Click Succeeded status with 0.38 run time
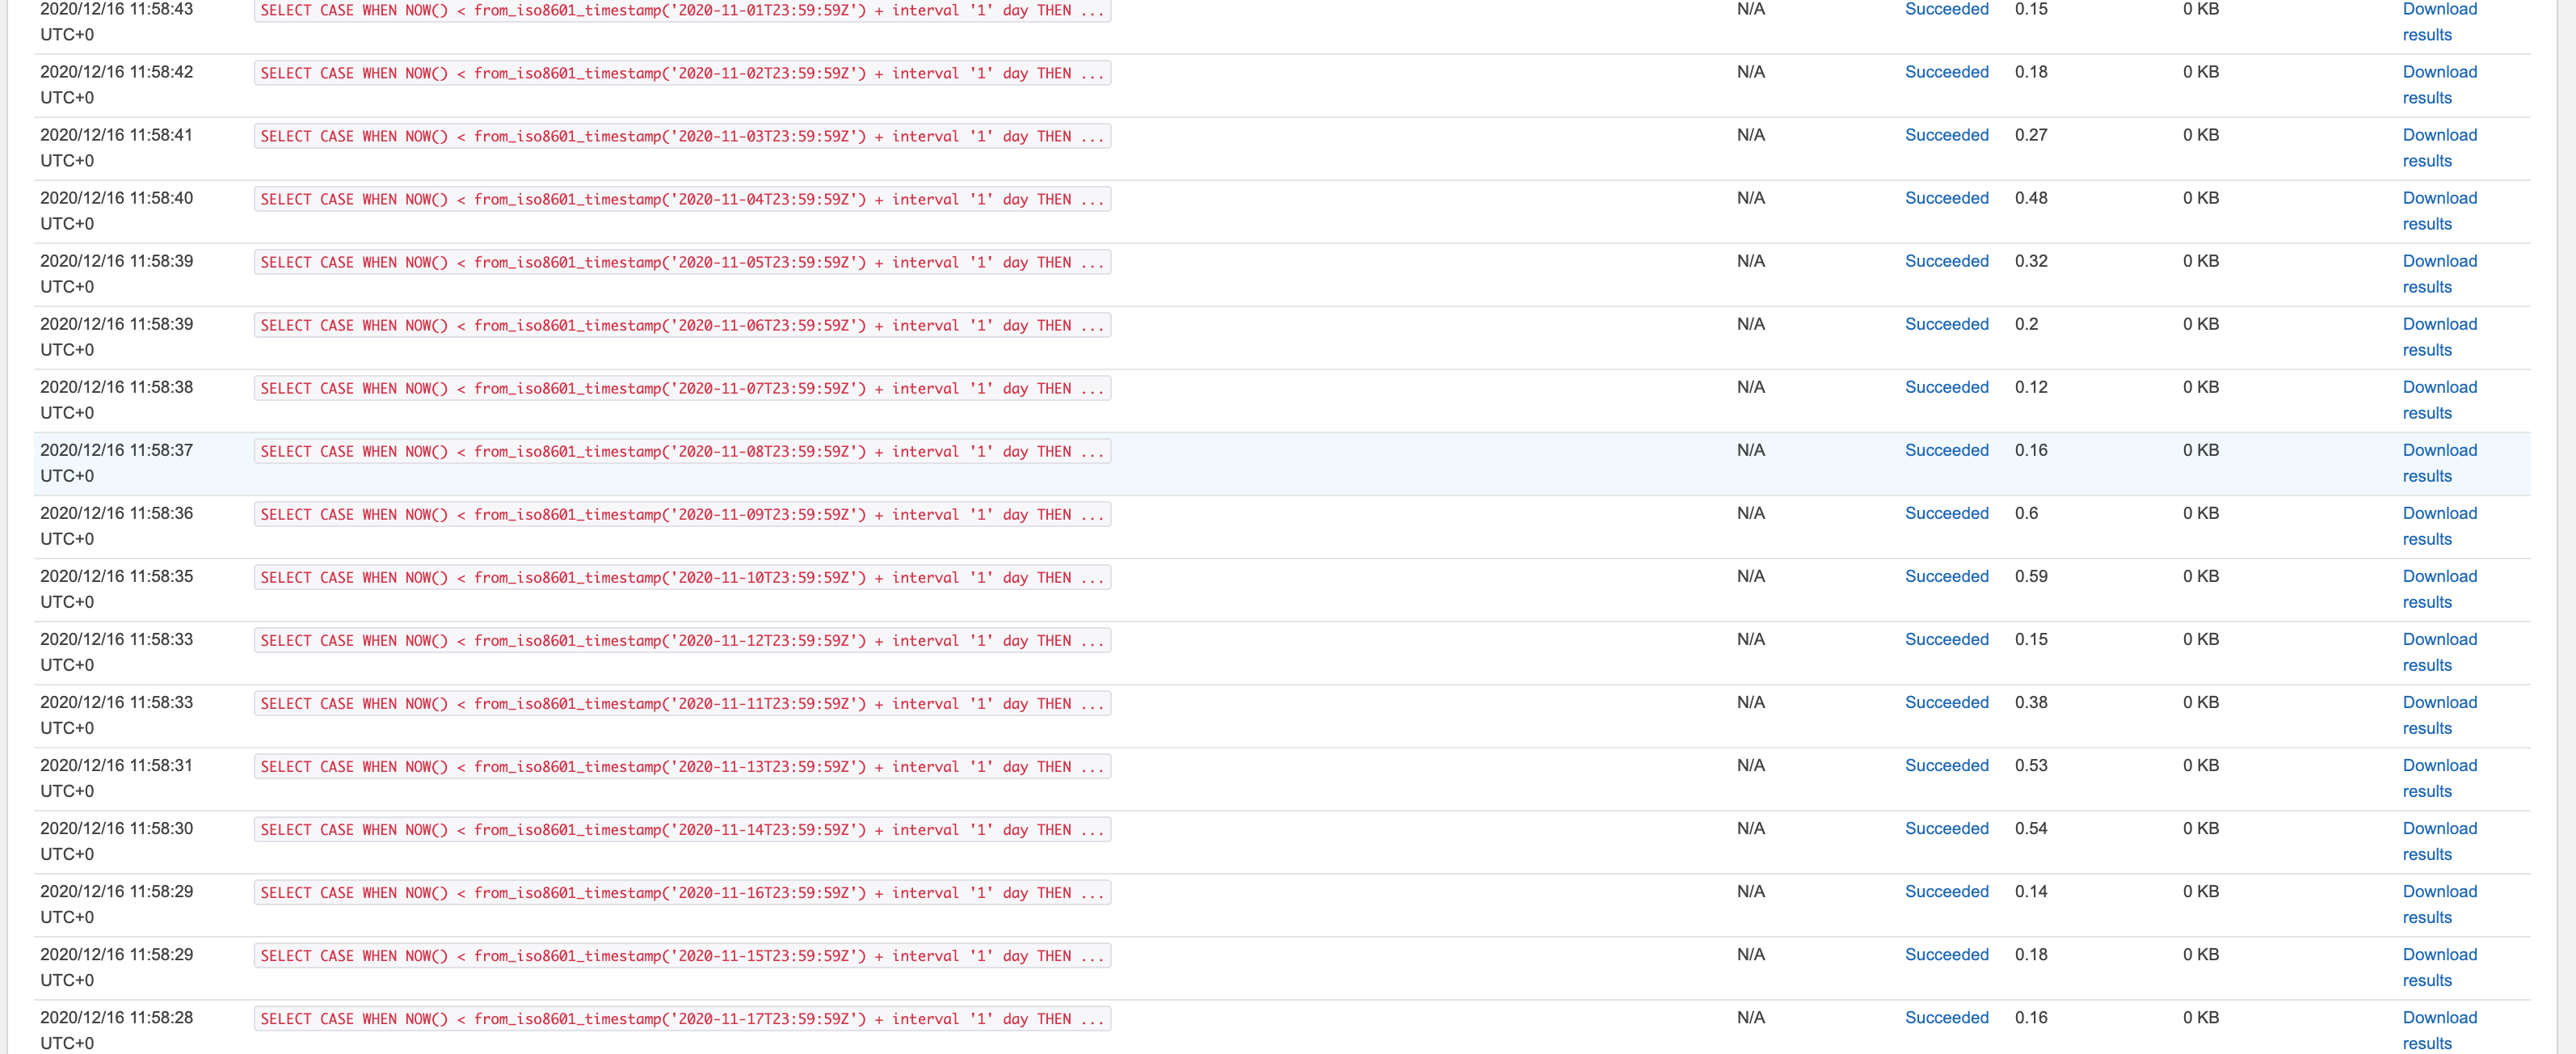Screen dimensions: 2576x1054 coord(1946,702)
